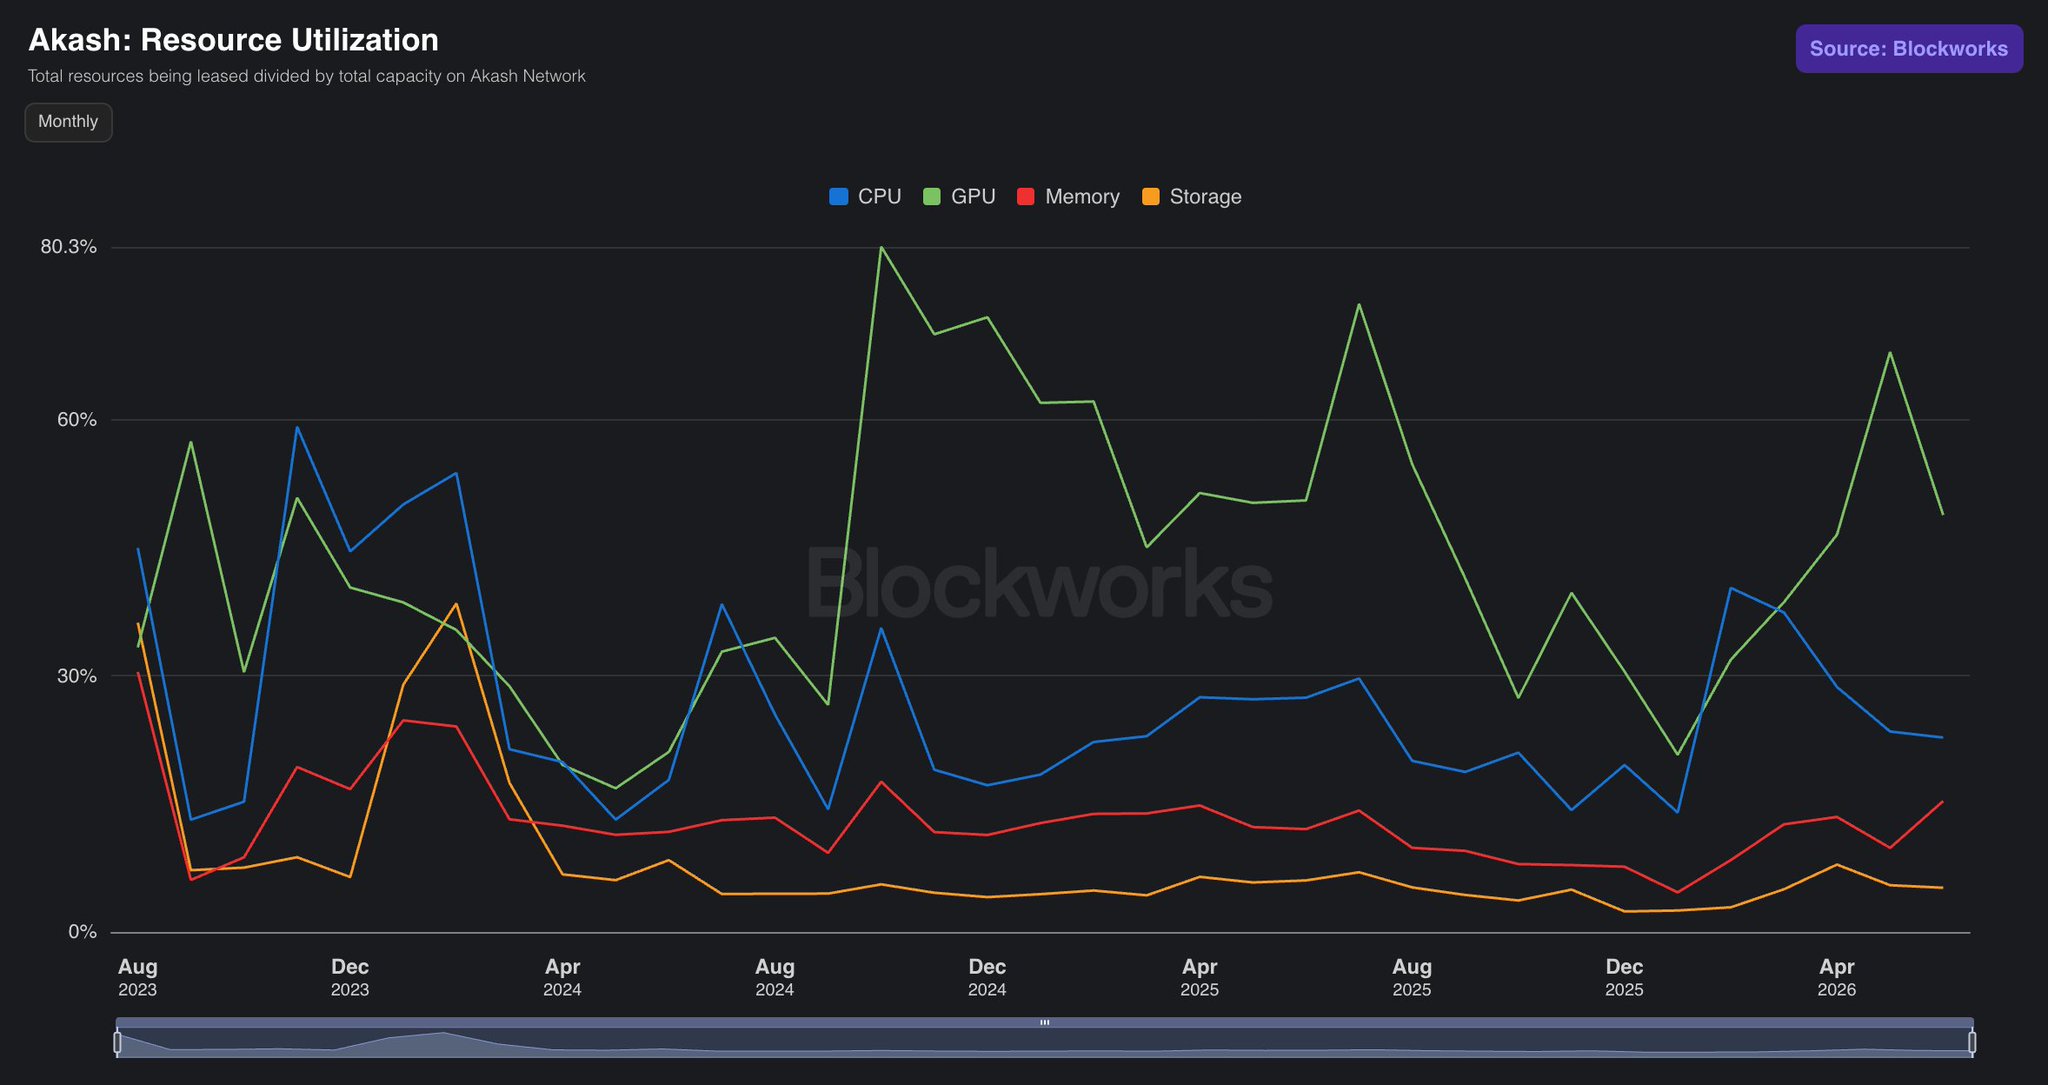This screenshot has height=1085, width=2048.
Task: Click the "Apr 2024" x-axis label
Action: click(562, 978)
